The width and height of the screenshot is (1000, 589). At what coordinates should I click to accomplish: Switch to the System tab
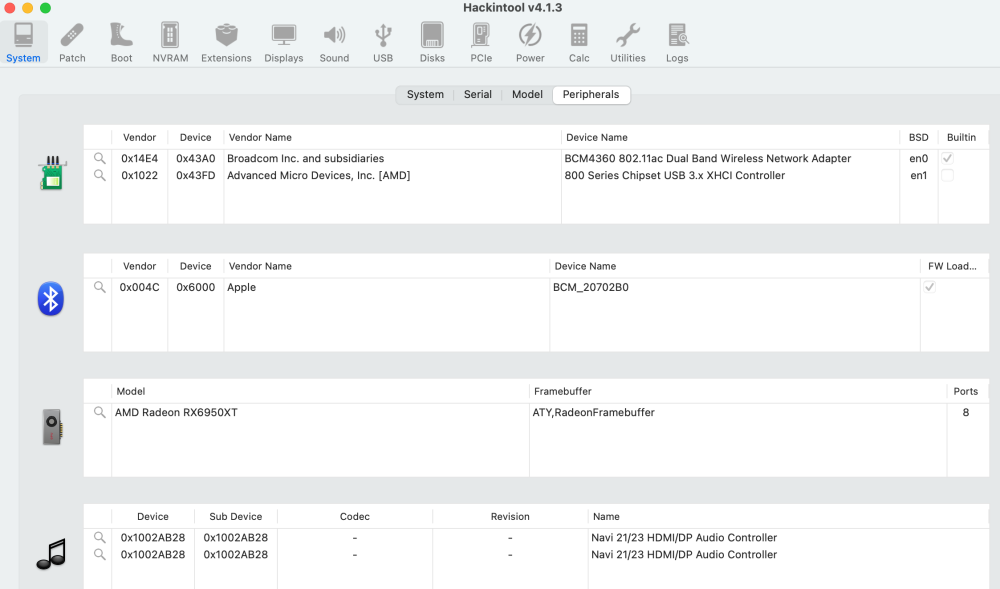[425, 94]
